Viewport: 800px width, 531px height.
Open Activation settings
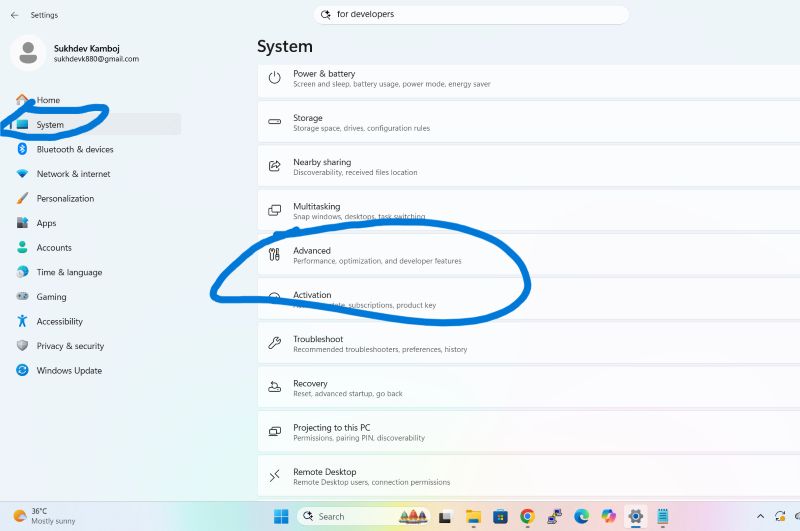(x=529, y=299)
